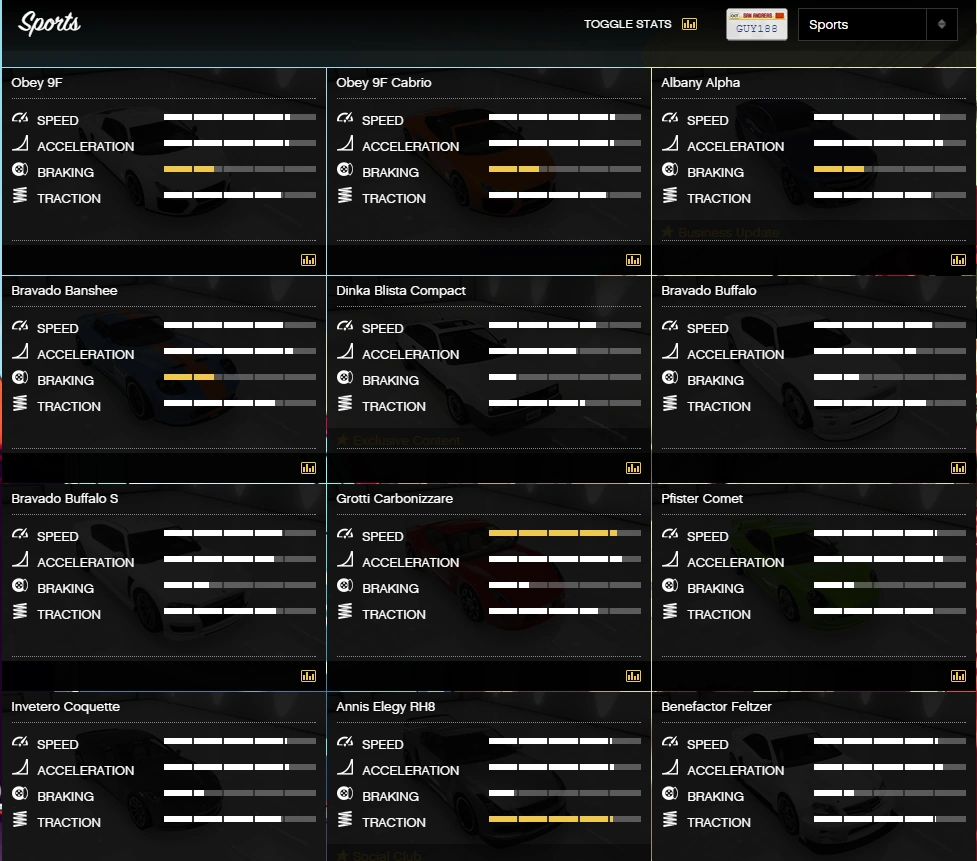The height and width of the screenshot is (861, 977).
Task: Toggle stats chart icon on Grotti Carbonizzare card
Action: coord(634,676)
